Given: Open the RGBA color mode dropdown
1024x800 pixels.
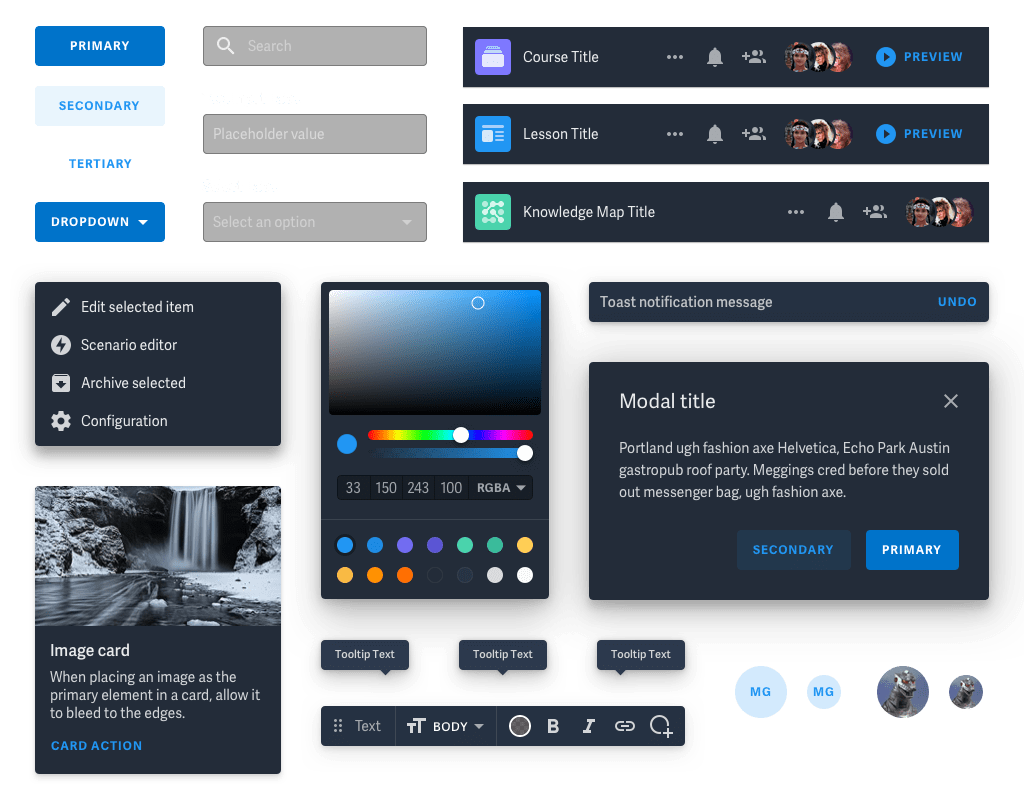Looking at the screenshot, I should click(501, 488).
